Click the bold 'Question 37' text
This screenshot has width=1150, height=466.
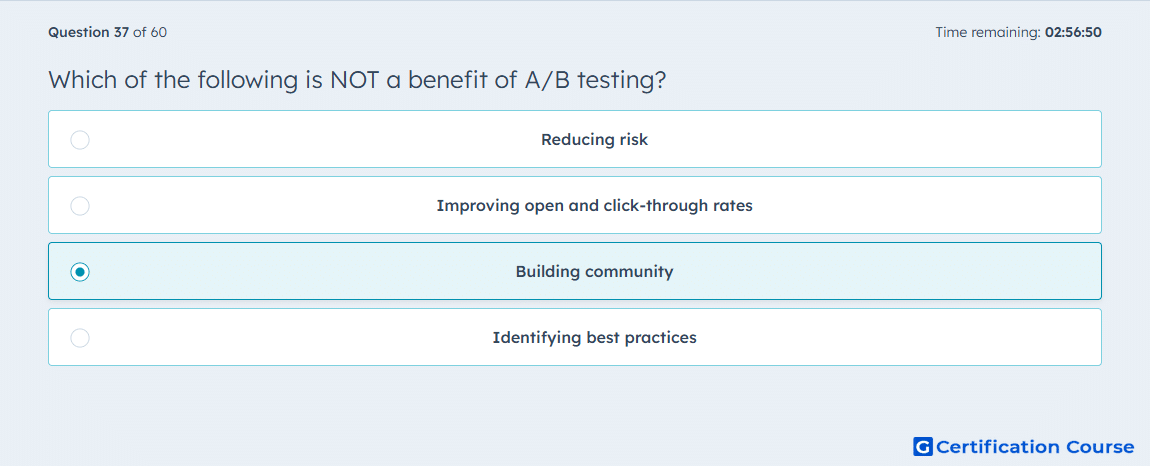tap(88, 32)
